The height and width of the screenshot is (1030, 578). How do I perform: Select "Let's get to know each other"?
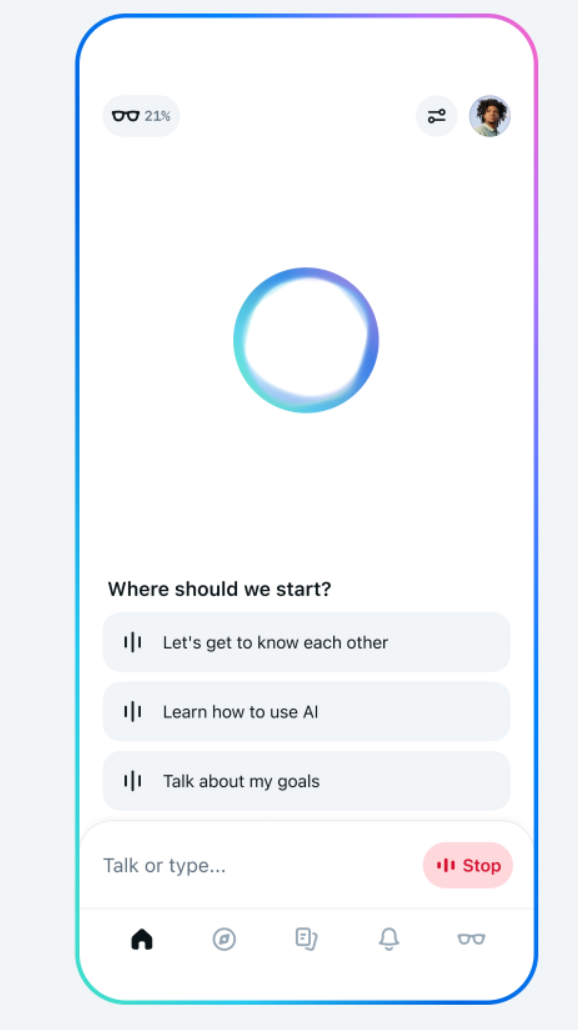pos(307,642)
